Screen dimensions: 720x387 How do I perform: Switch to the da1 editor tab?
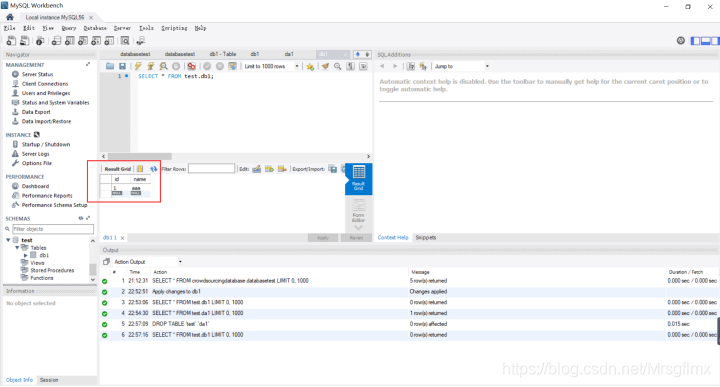coord(289,54)
